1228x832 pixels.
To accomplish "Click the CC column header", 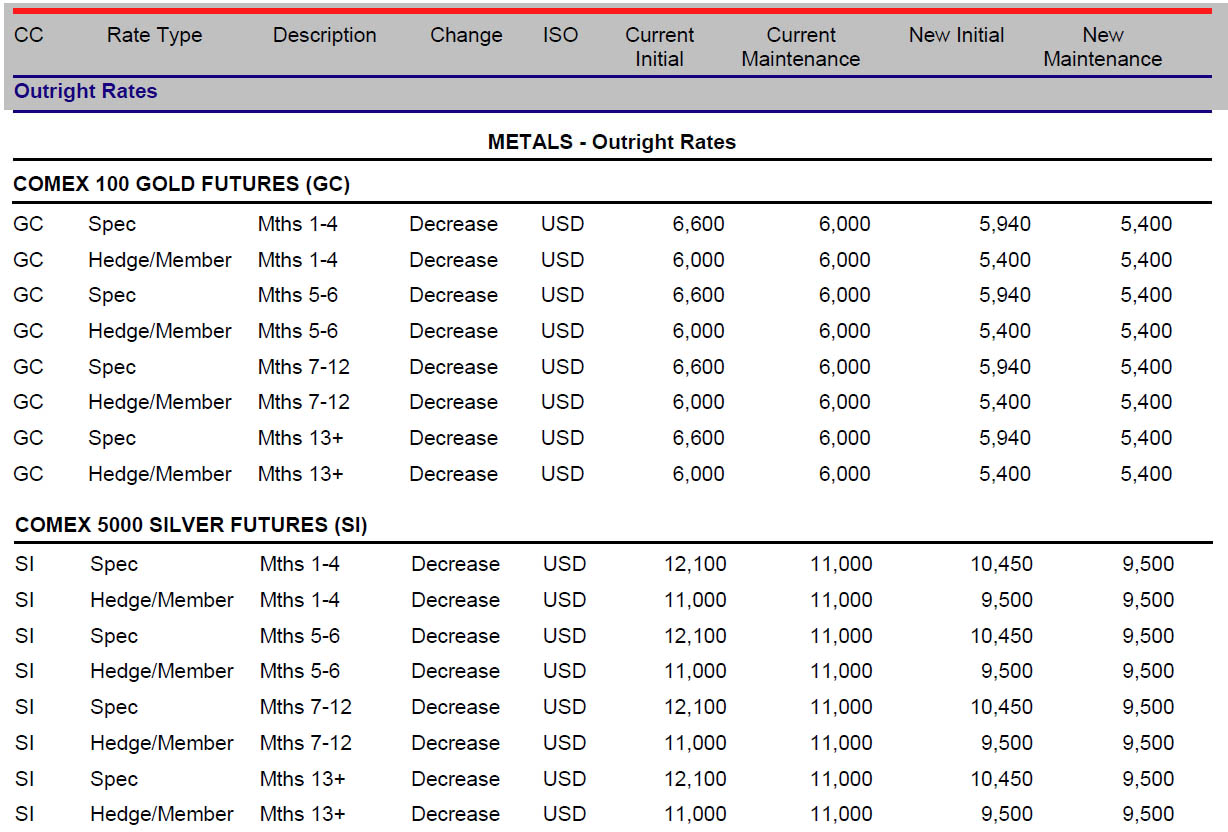I will tap(28, 35).
